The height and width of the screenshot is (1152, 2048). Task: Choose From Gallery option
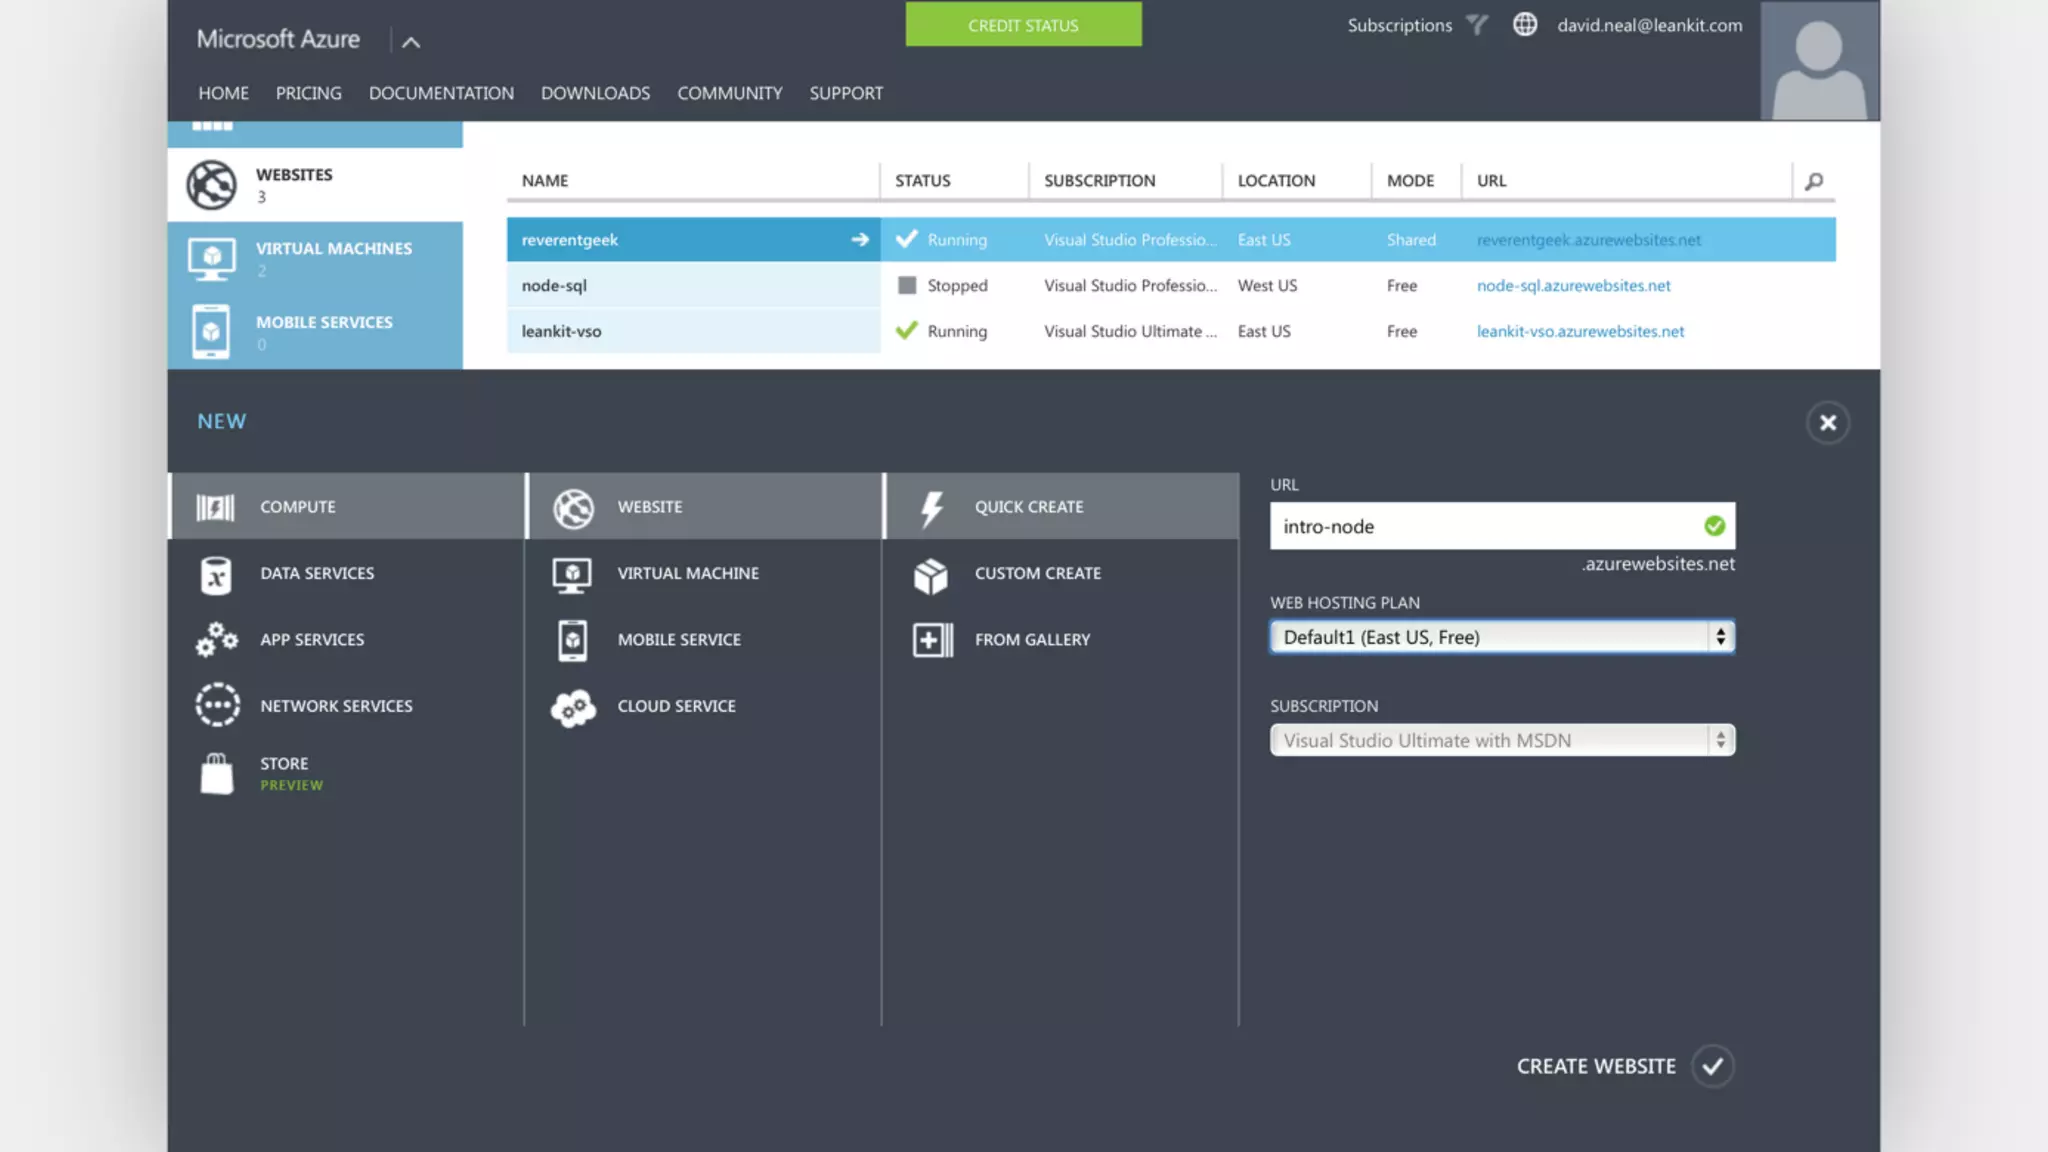[1032, 640]
